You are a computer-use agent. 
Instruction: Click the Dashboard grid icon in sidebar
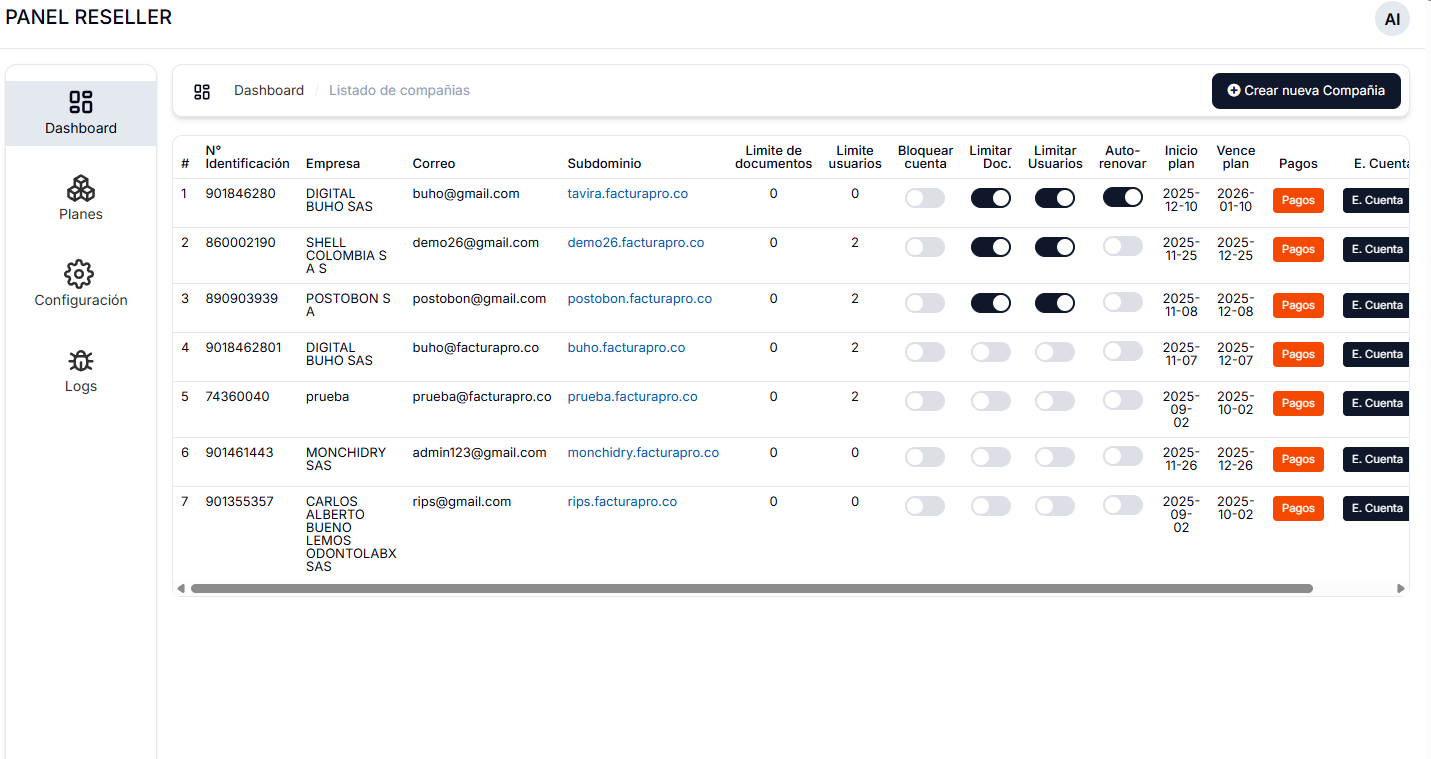(80, 102)
